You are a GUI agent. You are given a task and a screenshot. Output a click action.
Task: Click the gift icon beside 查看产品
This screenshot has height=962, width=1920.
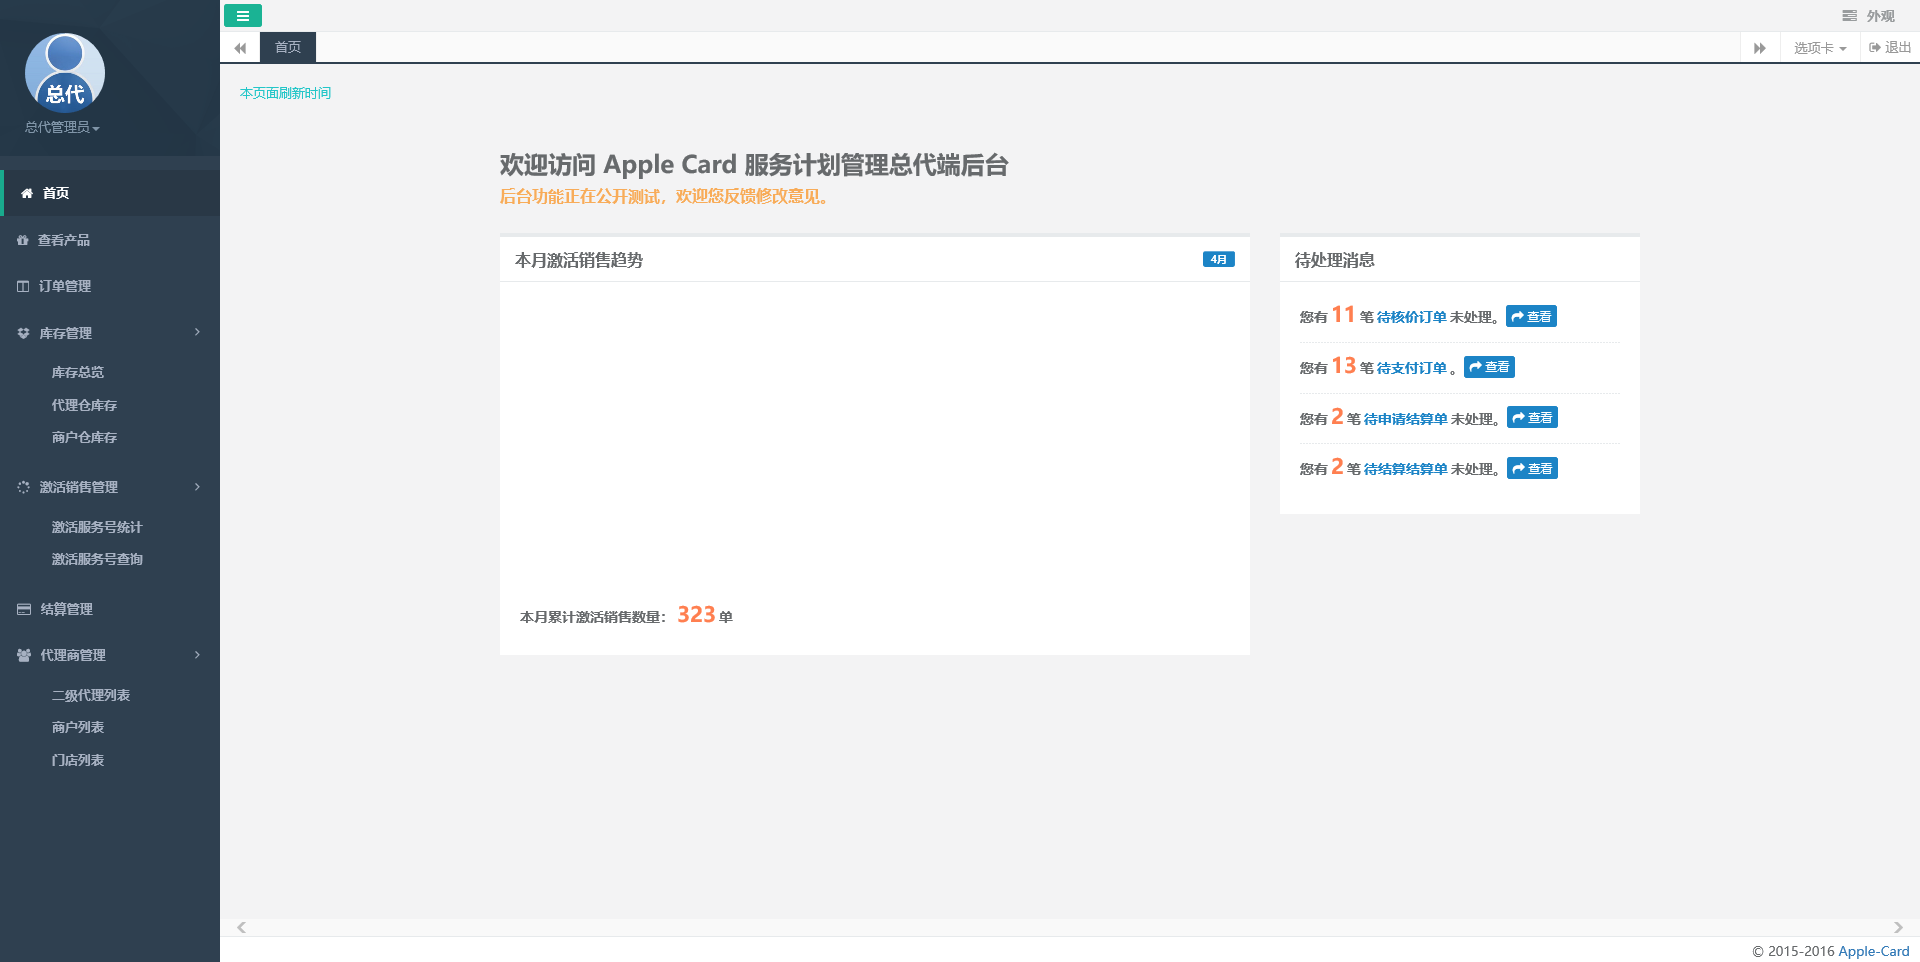(23, 240)
